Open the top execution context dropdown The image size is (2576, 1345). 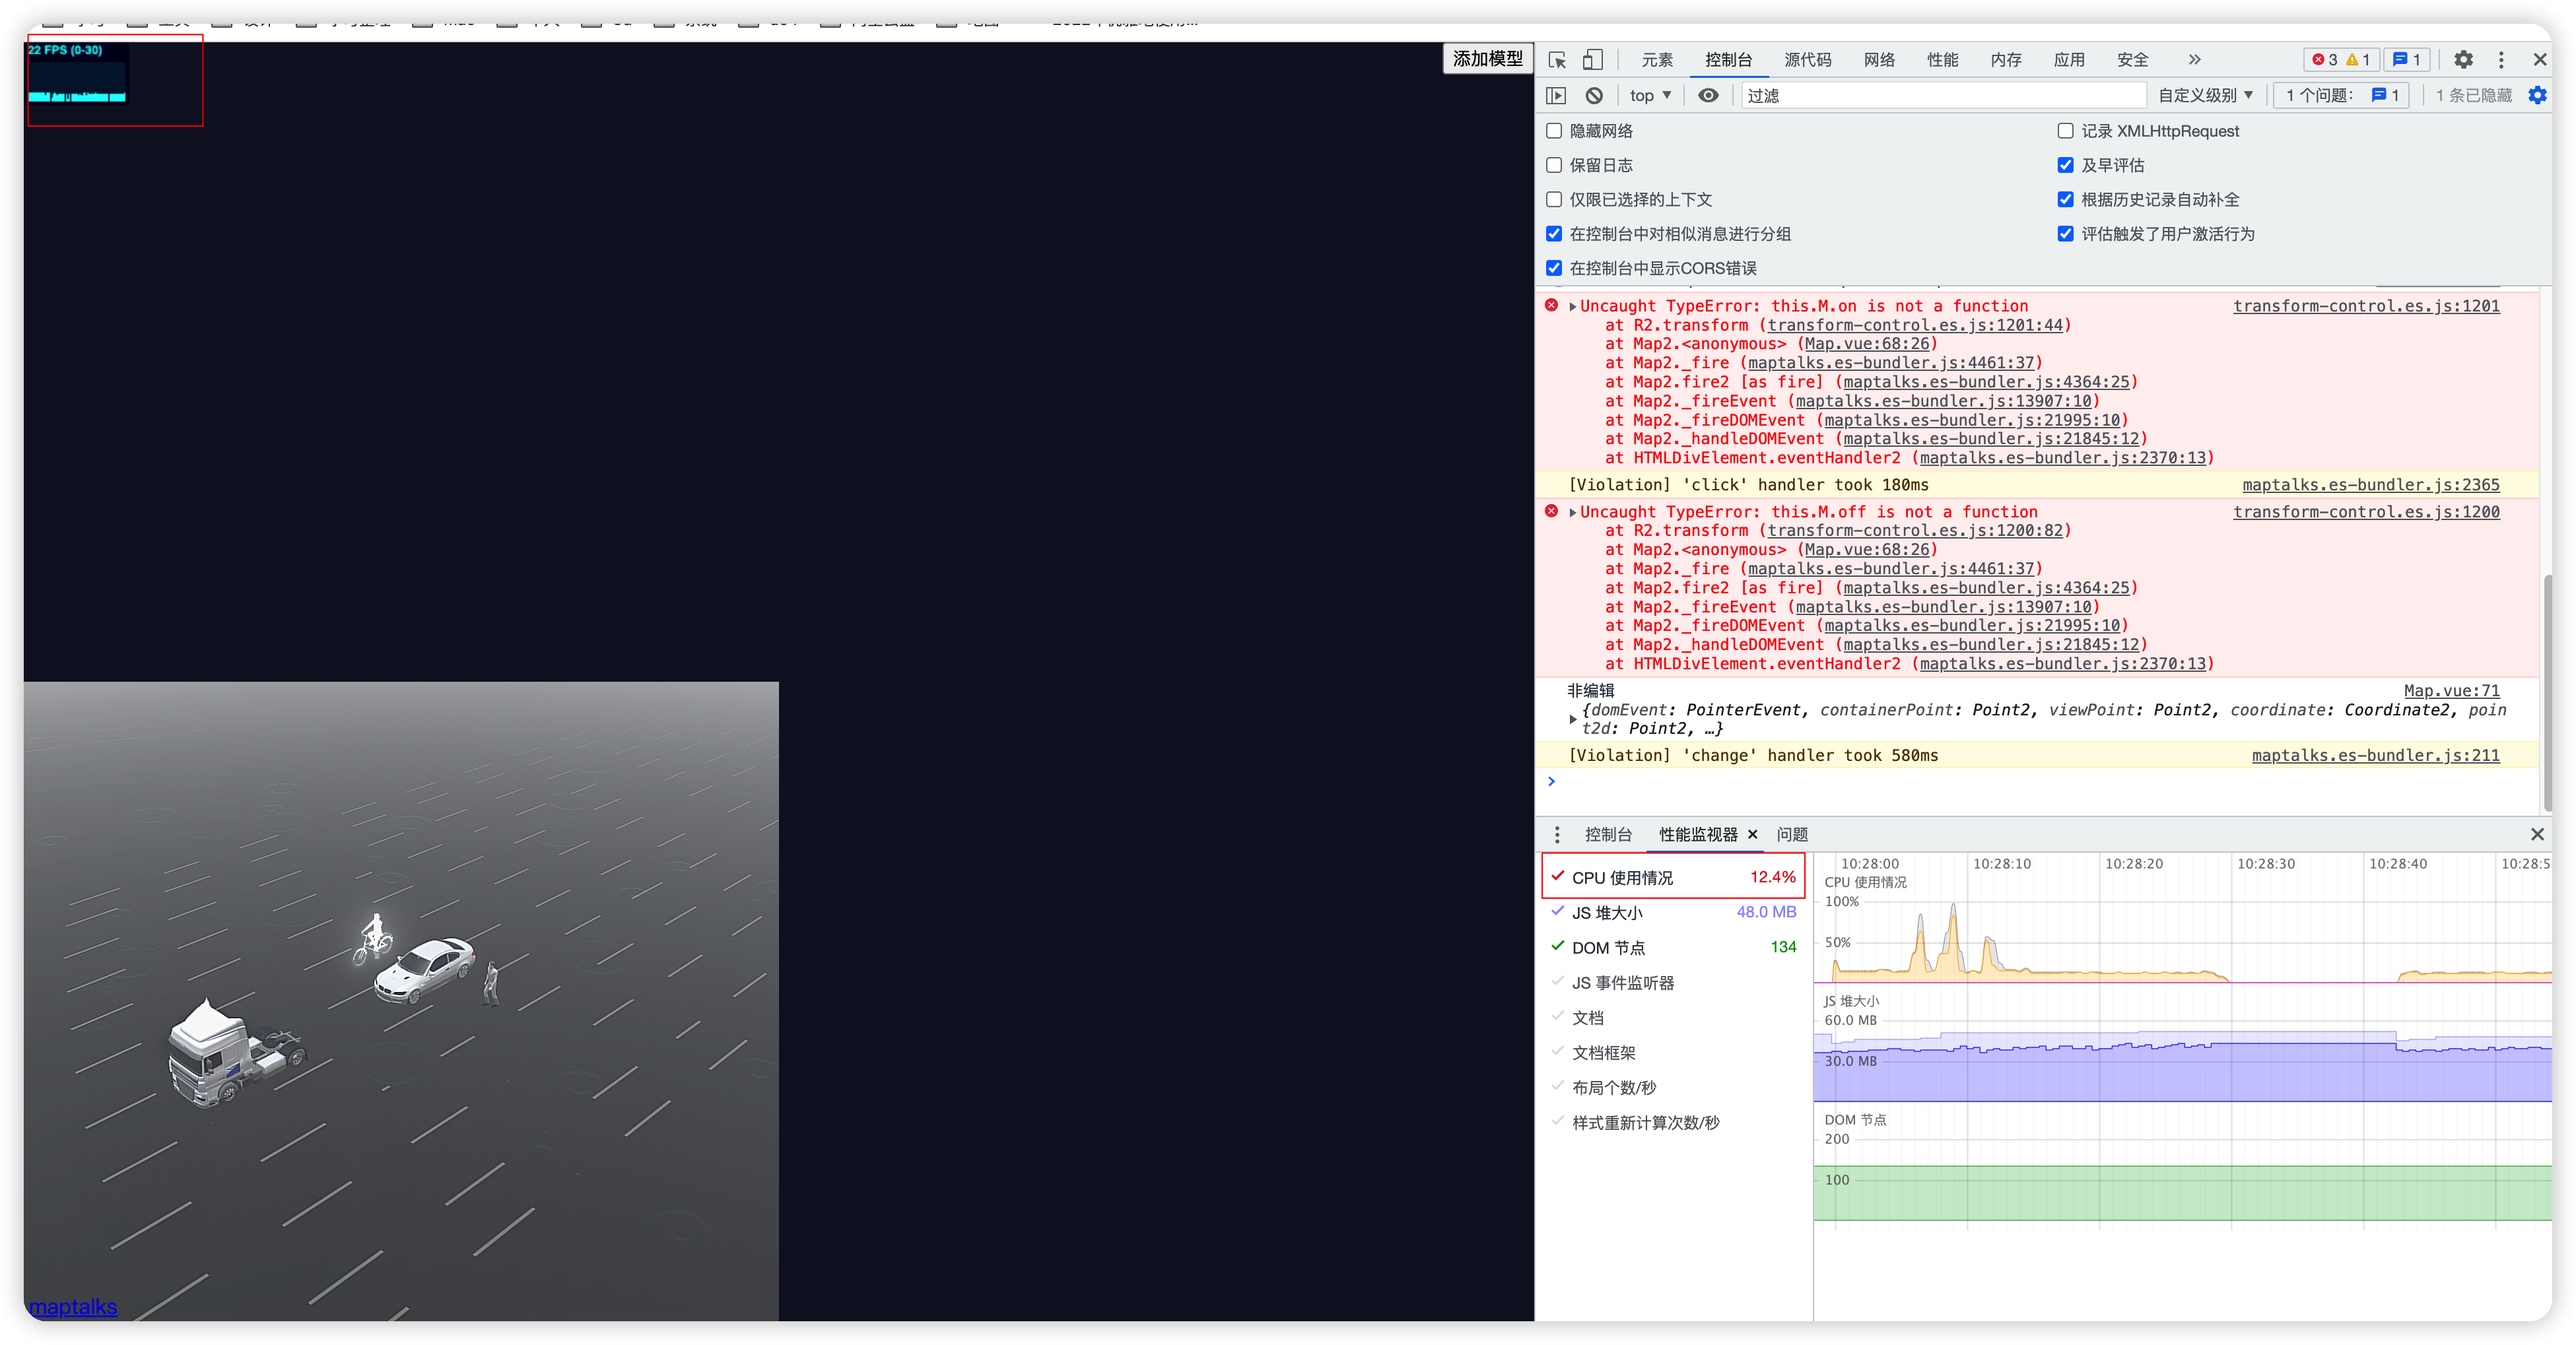tap(1649, 95)
